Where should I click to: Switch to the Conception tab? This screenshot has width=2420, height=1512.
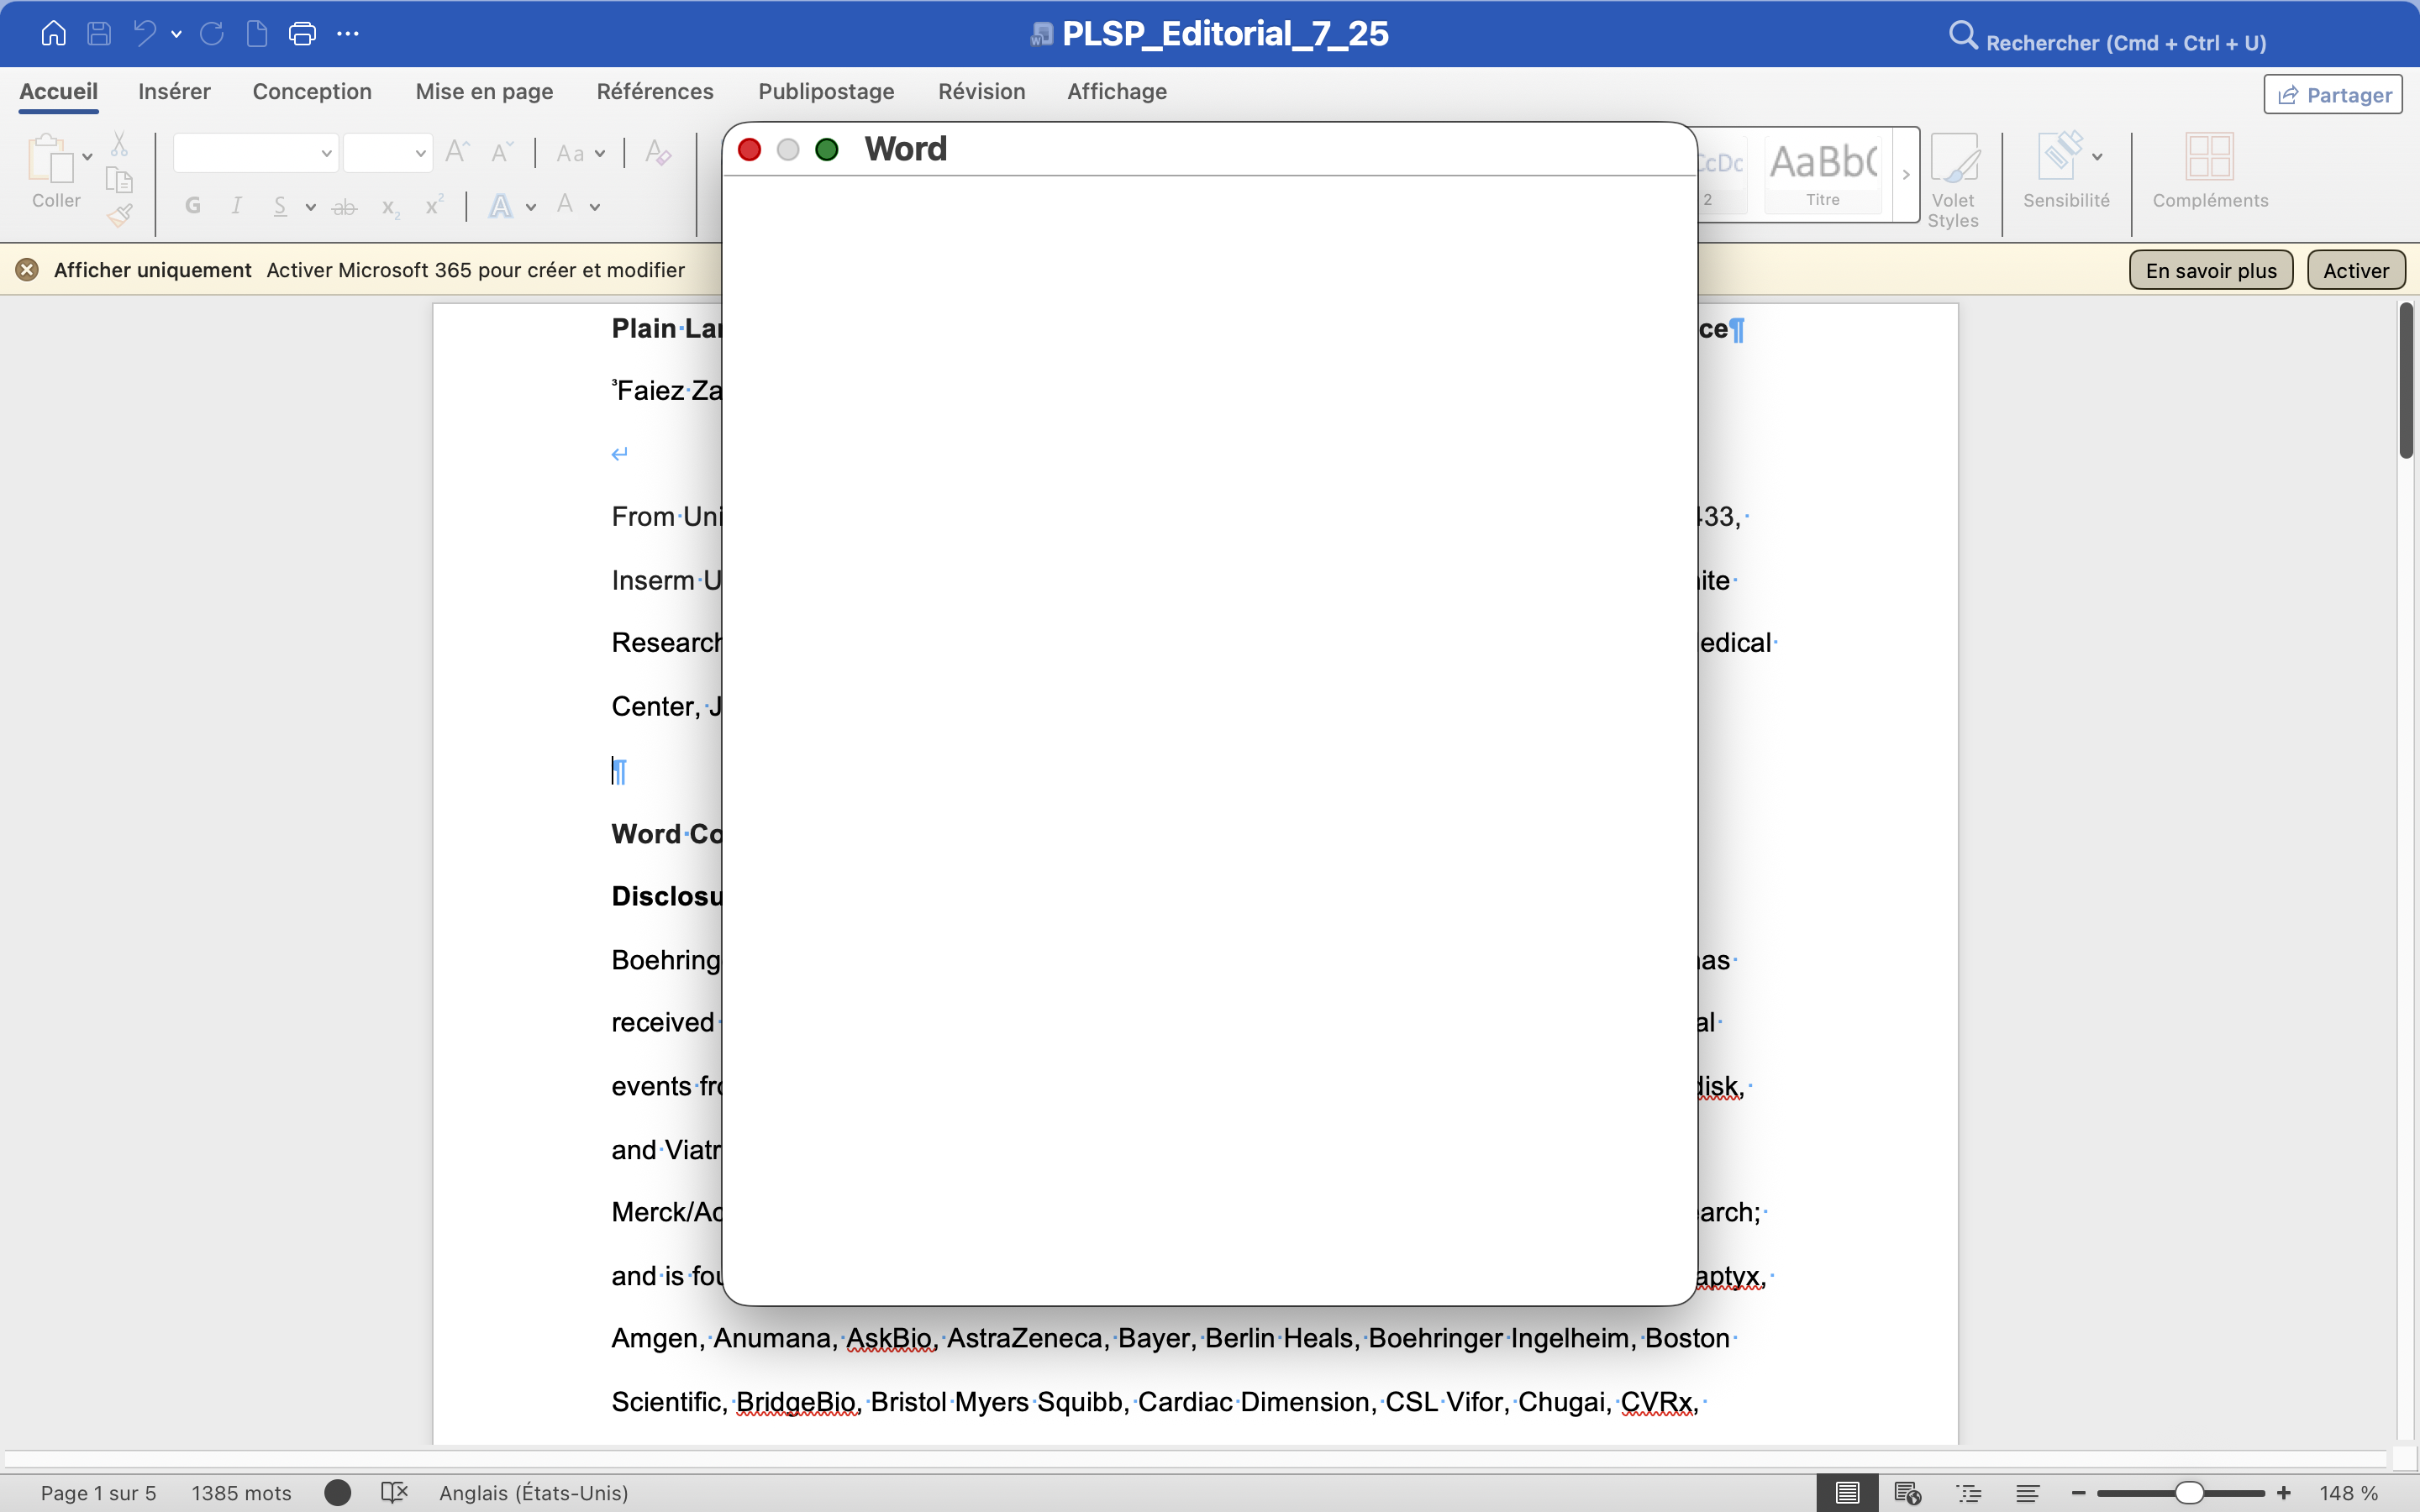click(312, 91)
